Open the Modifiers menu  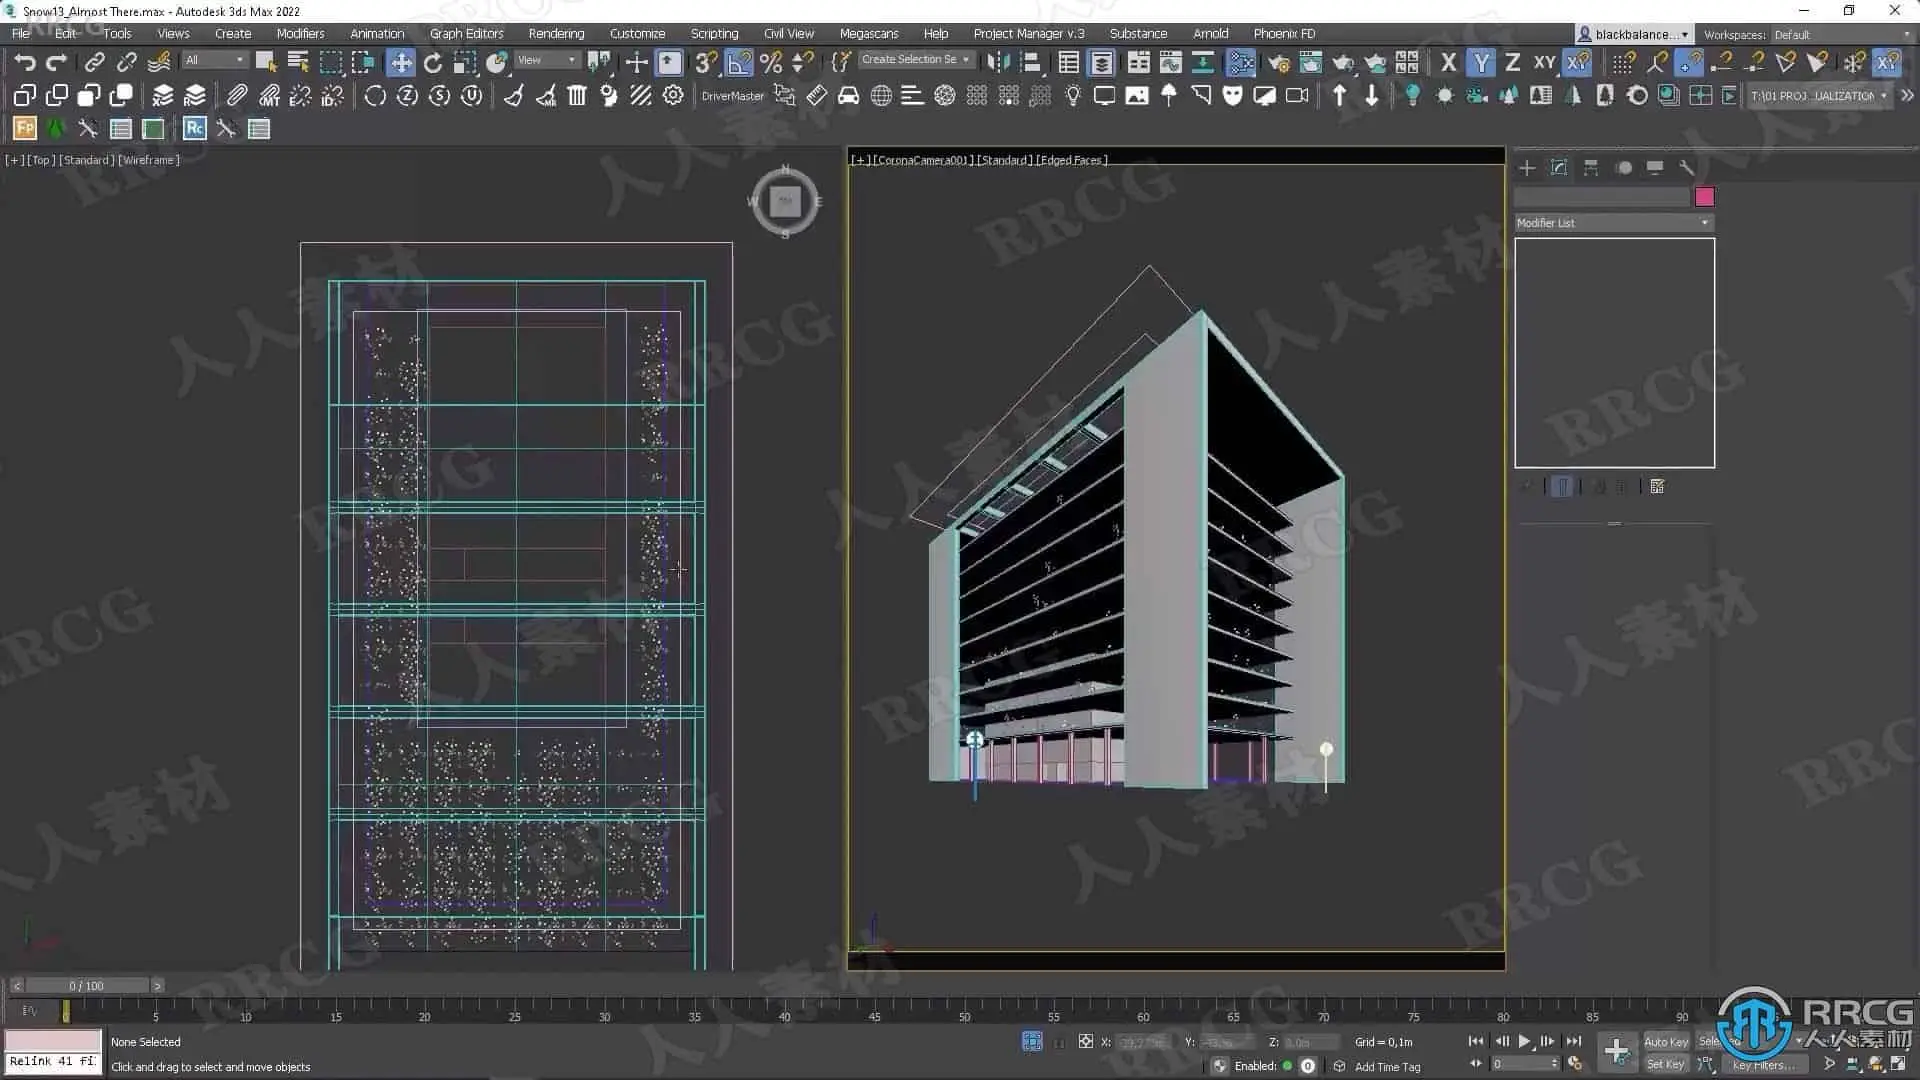[300, 33]
